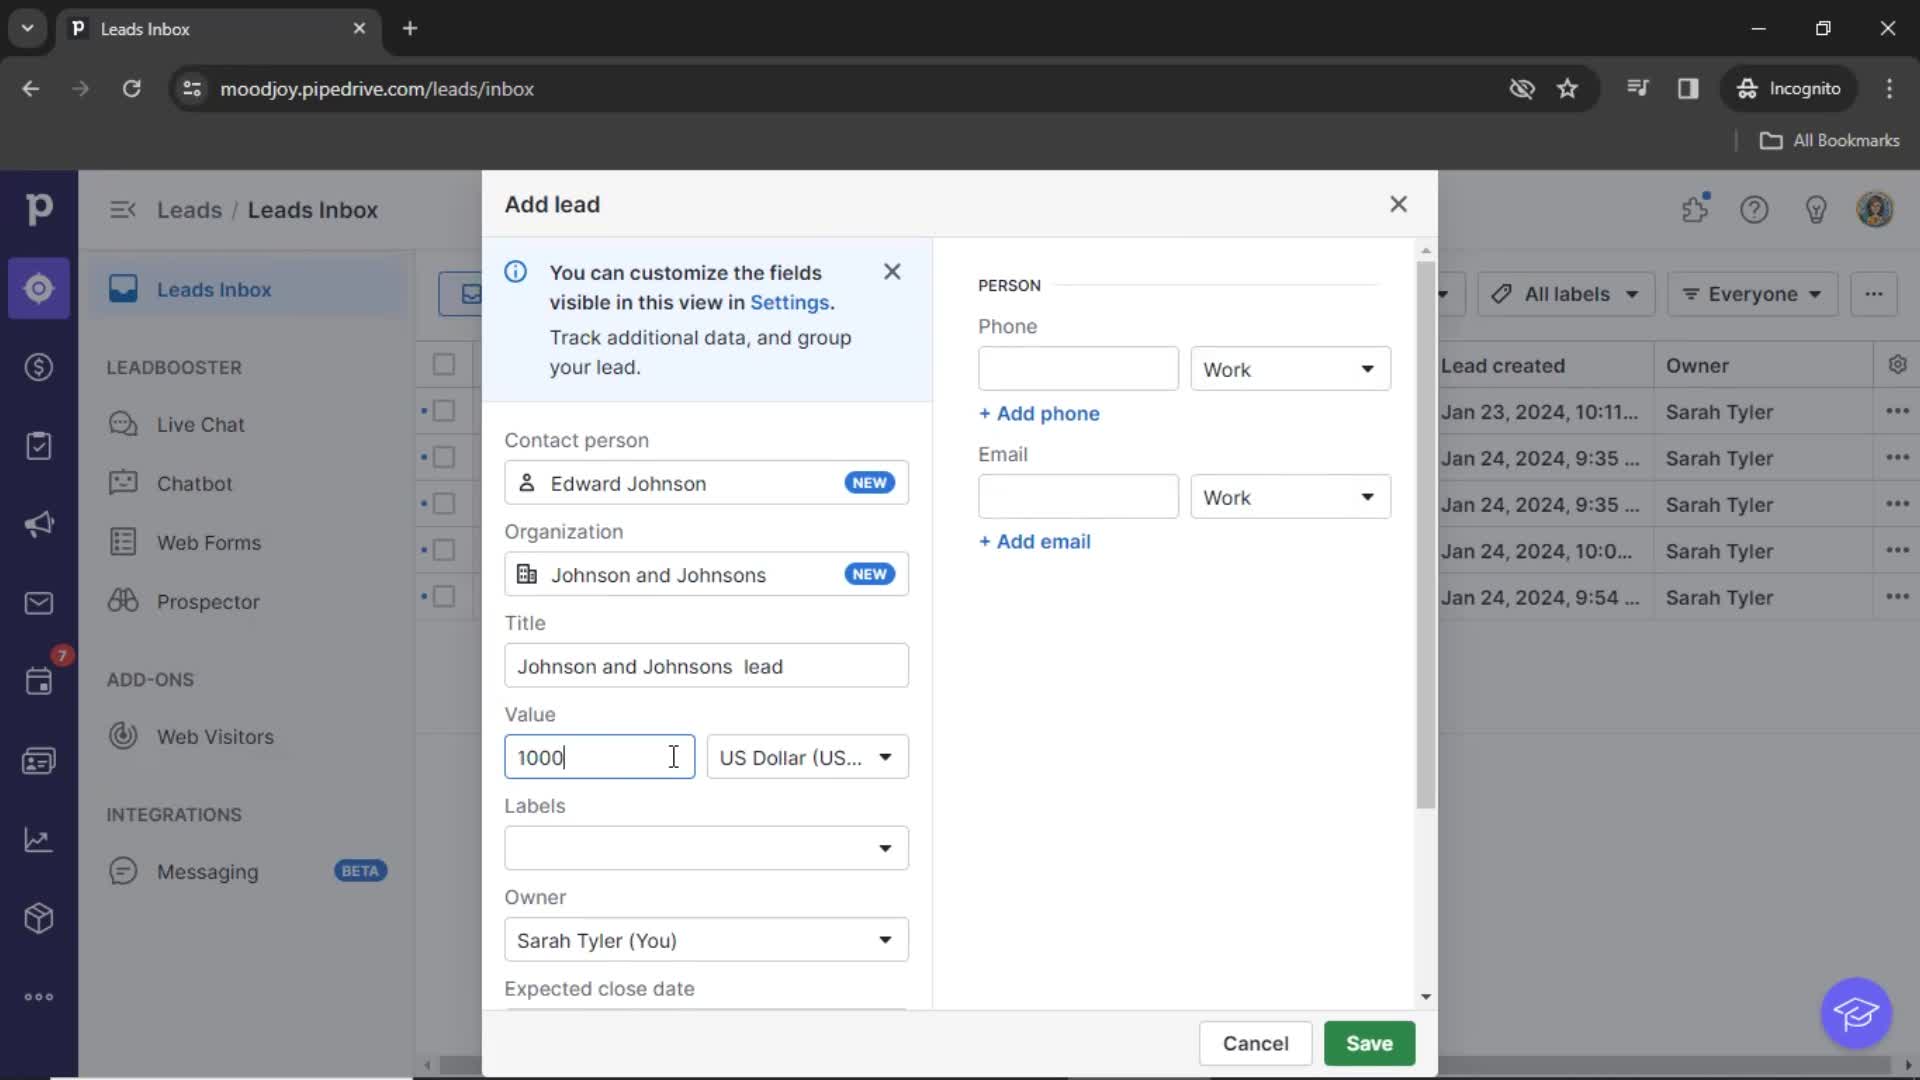
Task: Focus the Email input field
Action: (1078, 497)
